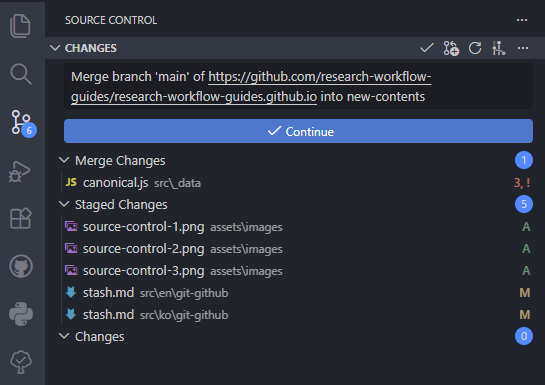Click into the commit message input box
Viewport: 545px width, 385px height.
(298, 86)
